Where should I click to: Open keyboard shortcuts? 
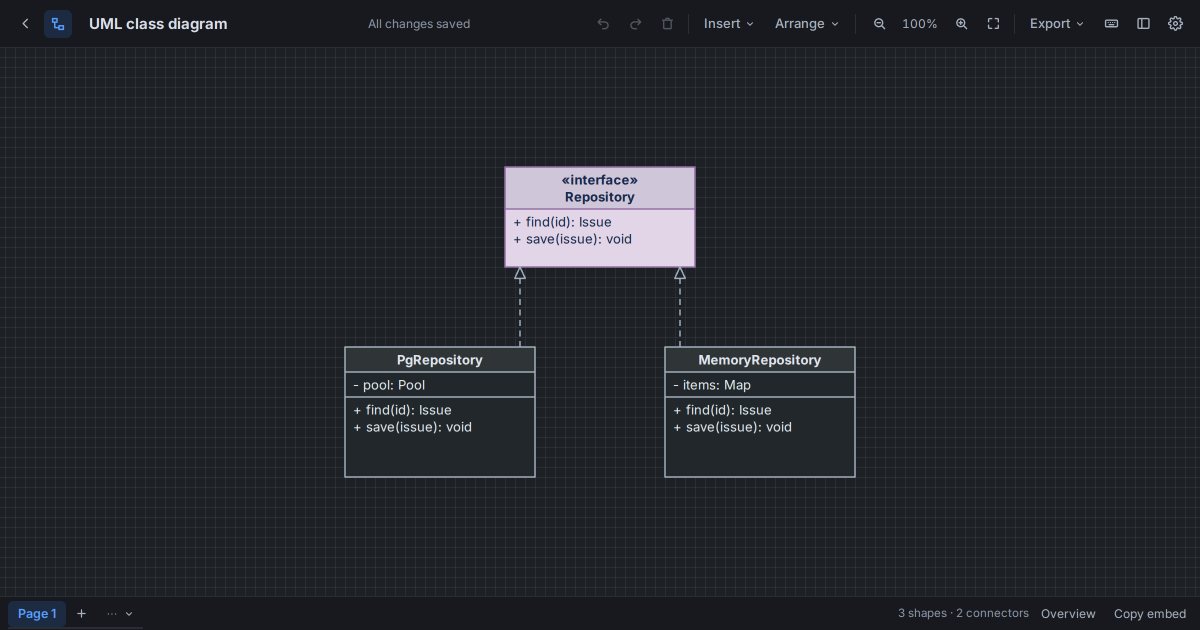pos(1111,24)
